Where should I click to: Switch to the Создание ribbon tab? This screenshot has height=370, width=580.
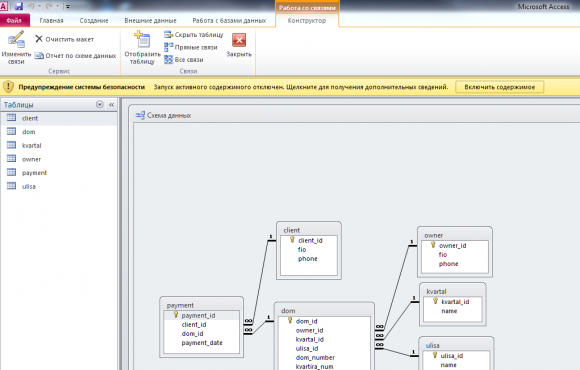pyautogui.click(x=94, y=20)
